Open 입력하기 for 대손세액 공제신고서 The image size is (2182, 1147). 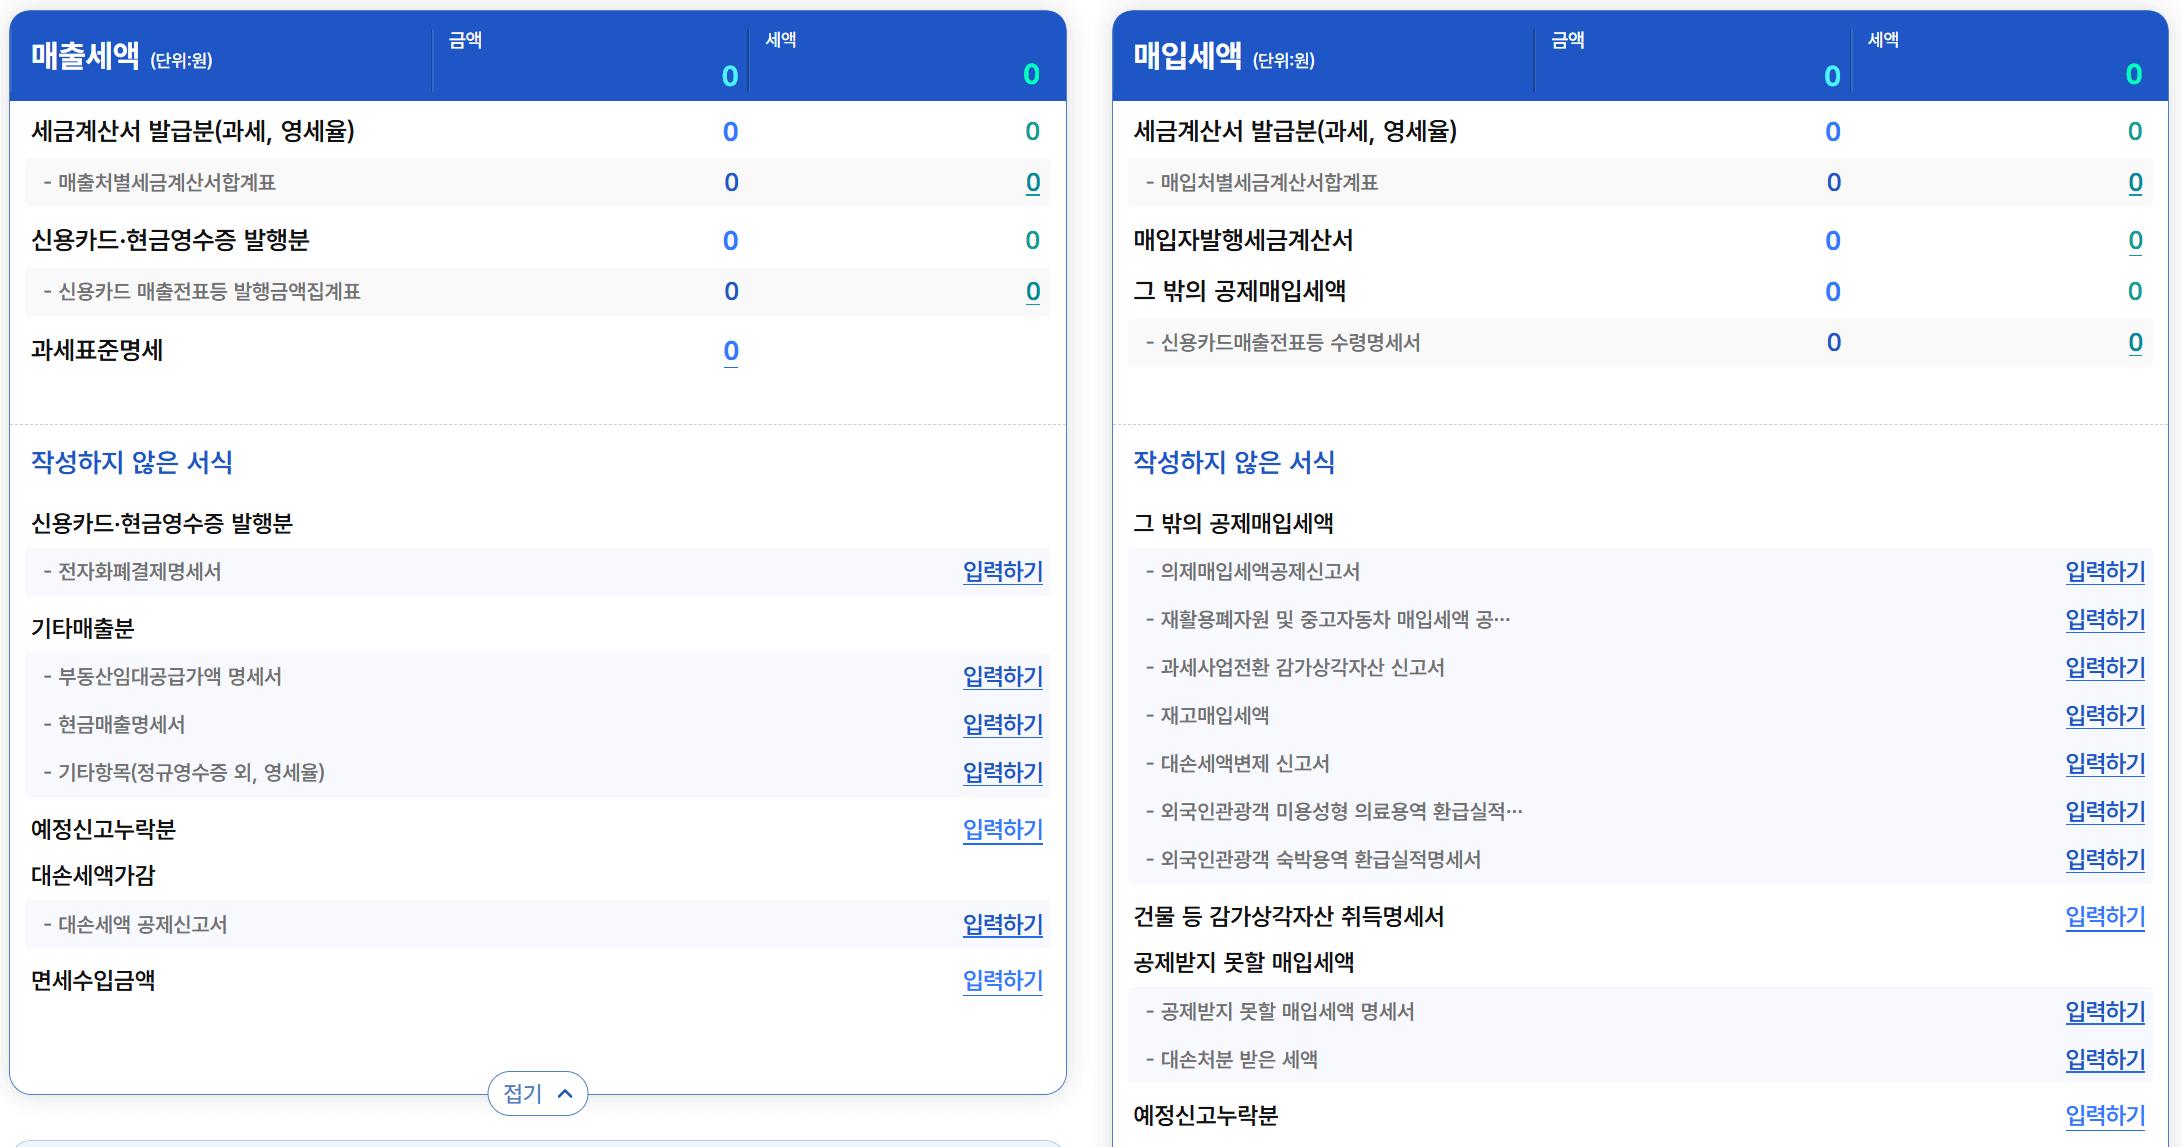pyautogui.click(x=1002, y=925)
